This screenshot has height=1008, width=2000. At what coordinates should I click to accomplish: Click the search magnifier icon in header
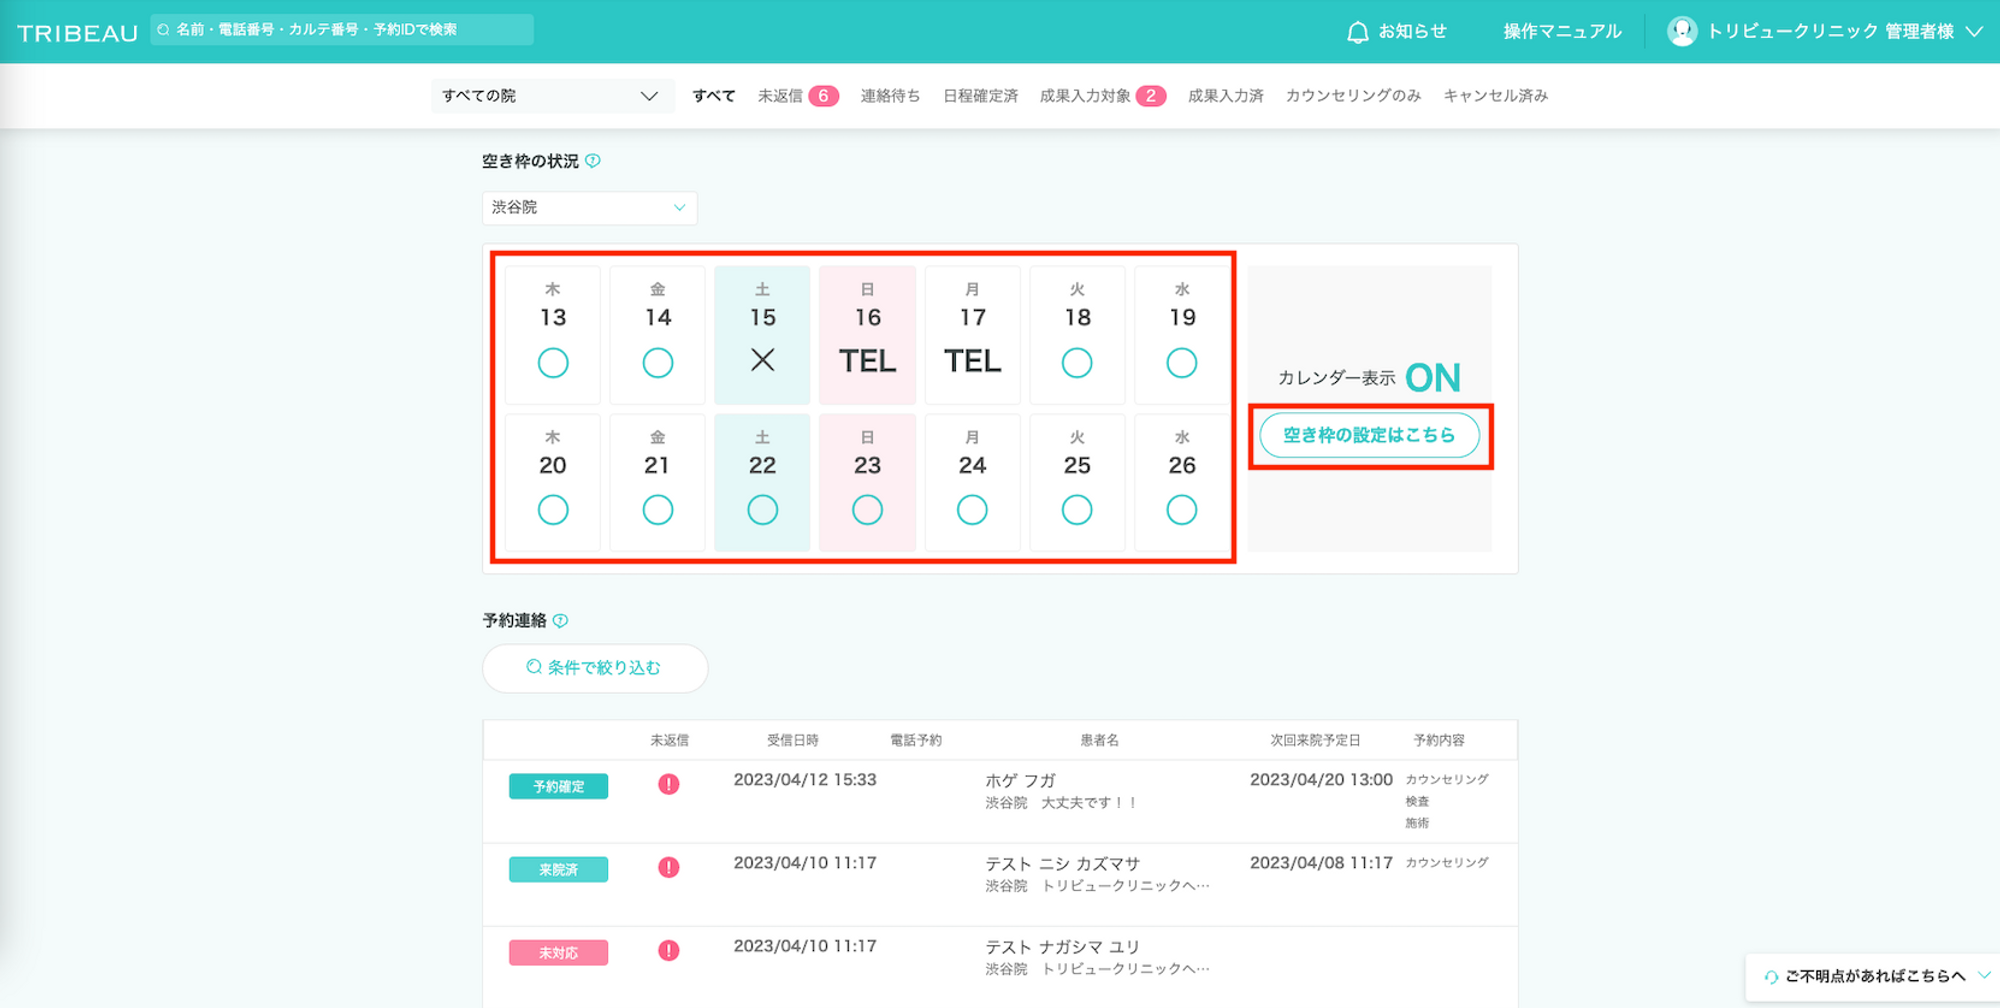(164, 30)
